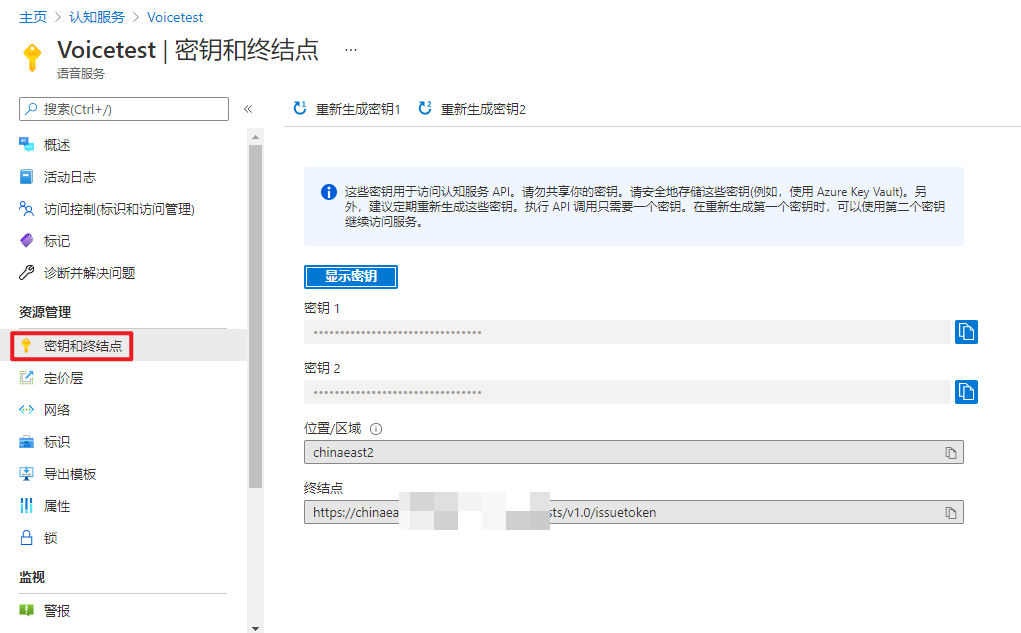This screenshot has width=1021, height=633.
Task: Click the blue info icon in banner
Action: point(329,192)
